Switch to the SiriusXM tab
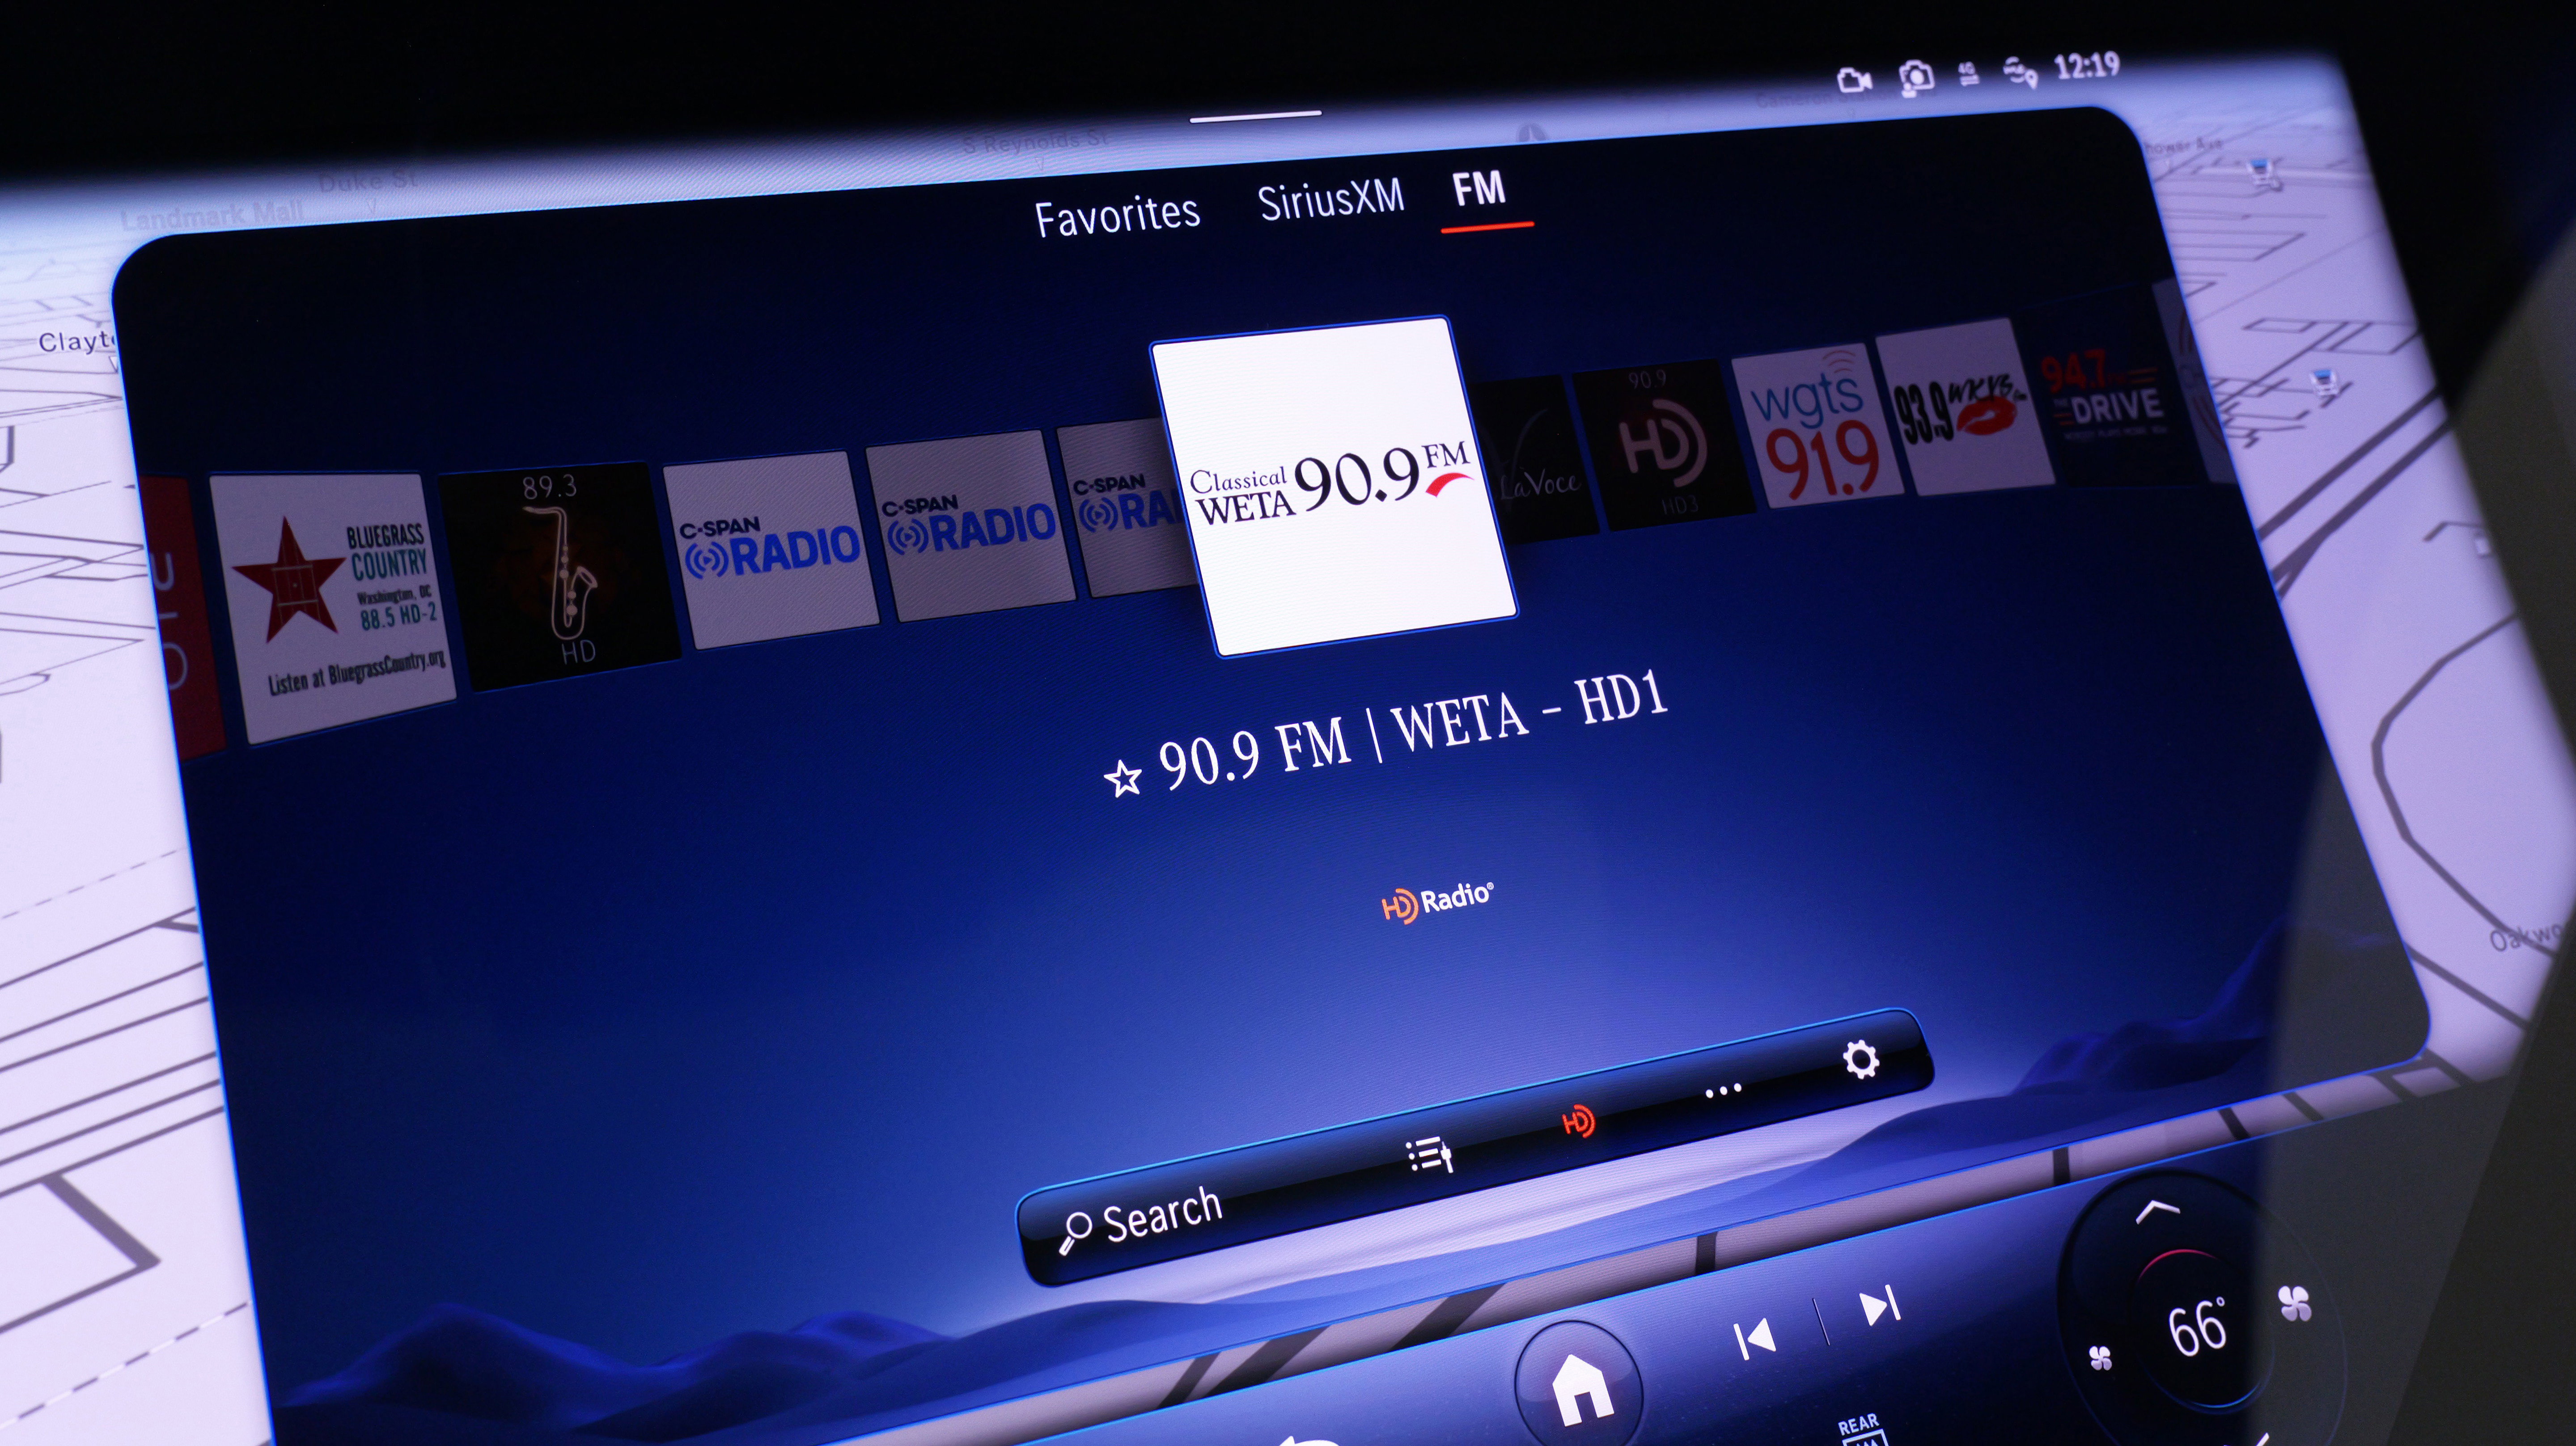Image resolution: width=2576 pixels, height=1446 pixels. point(1331,201)
